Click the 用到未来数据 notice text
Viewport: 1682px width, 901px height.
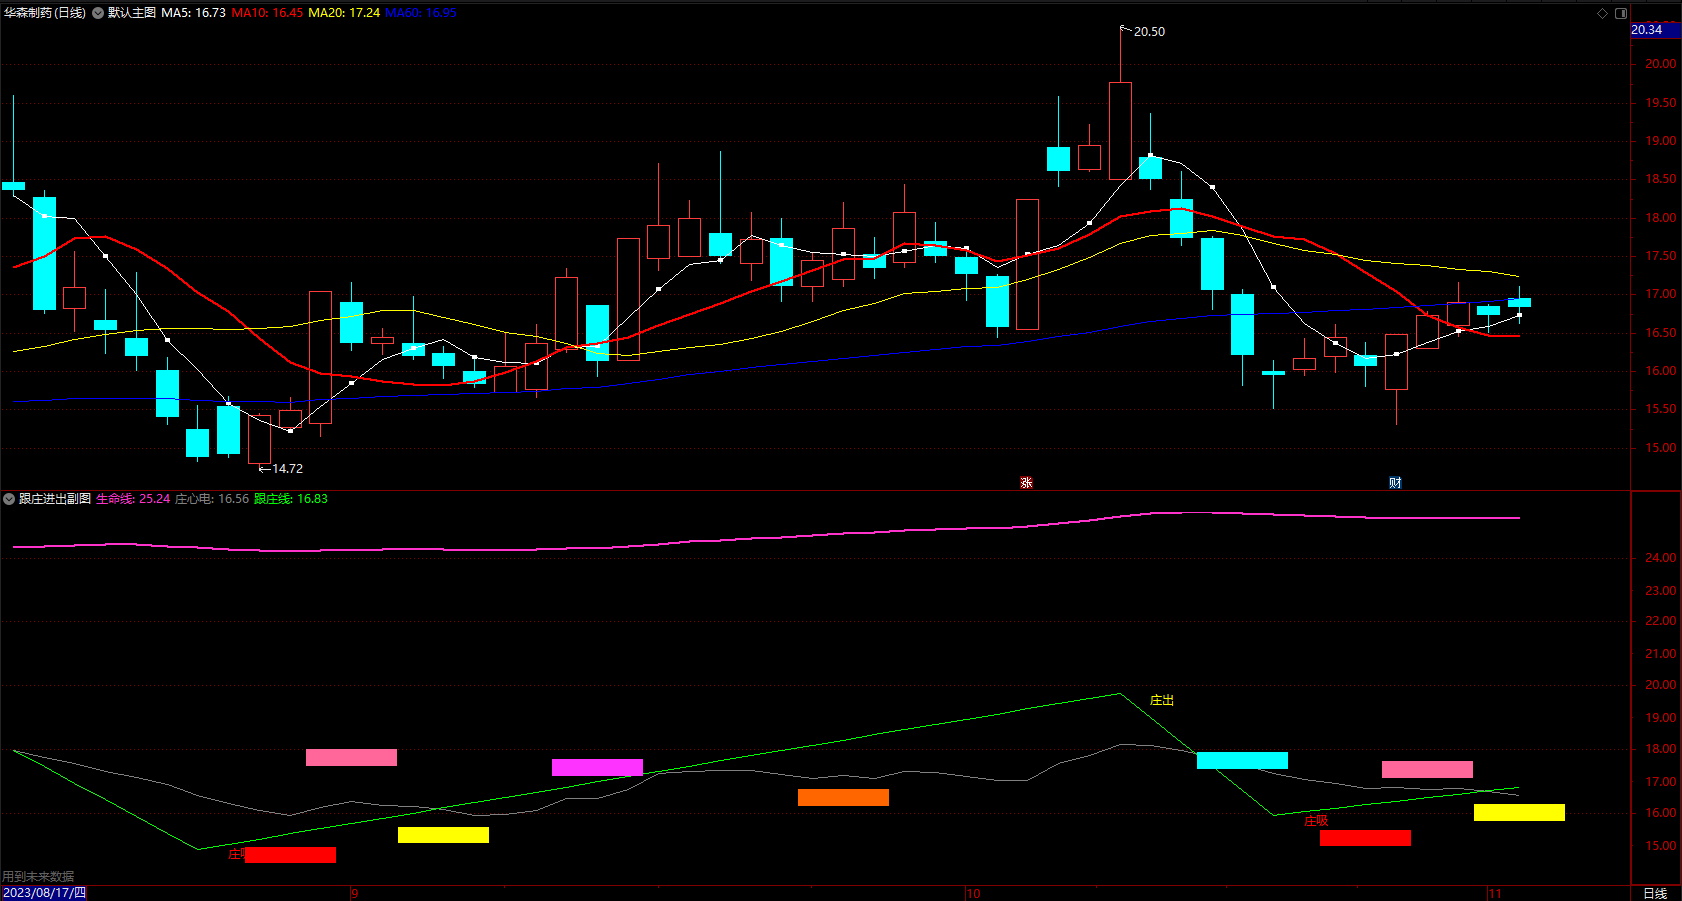point(38,877)
